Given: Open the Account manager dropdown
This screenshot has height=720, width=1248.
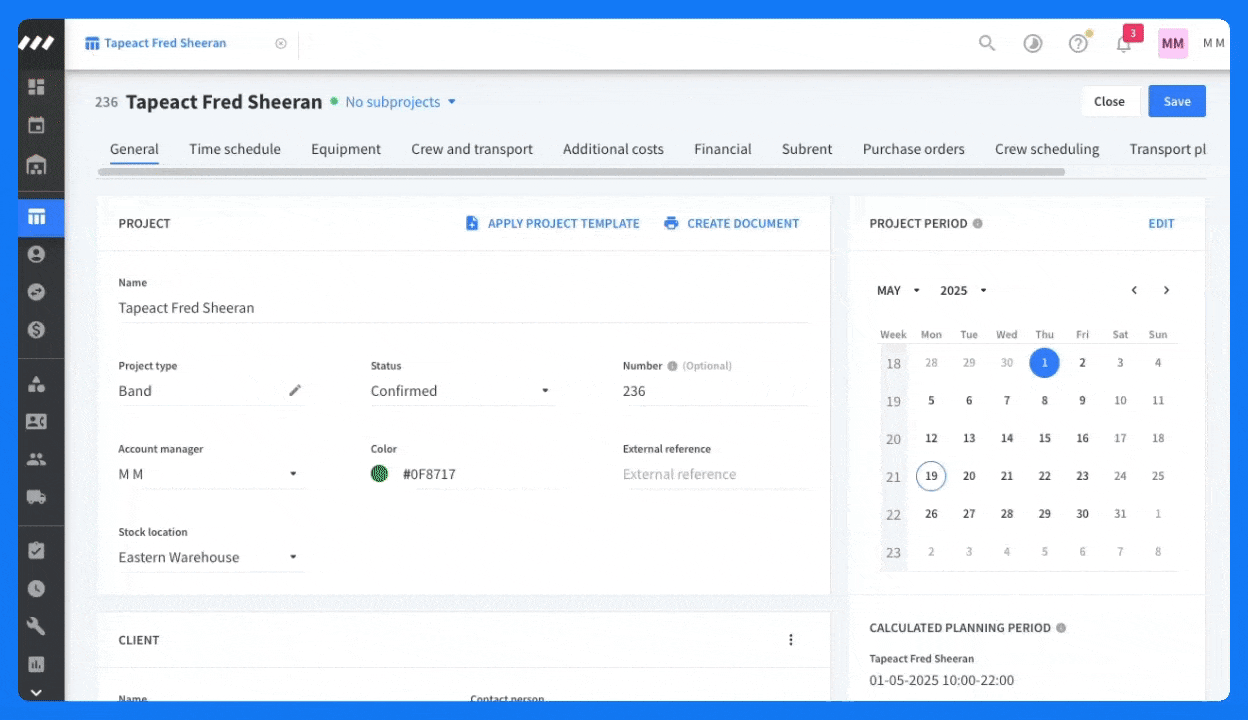Looking at the screenshot, I should tap(209, 474).
